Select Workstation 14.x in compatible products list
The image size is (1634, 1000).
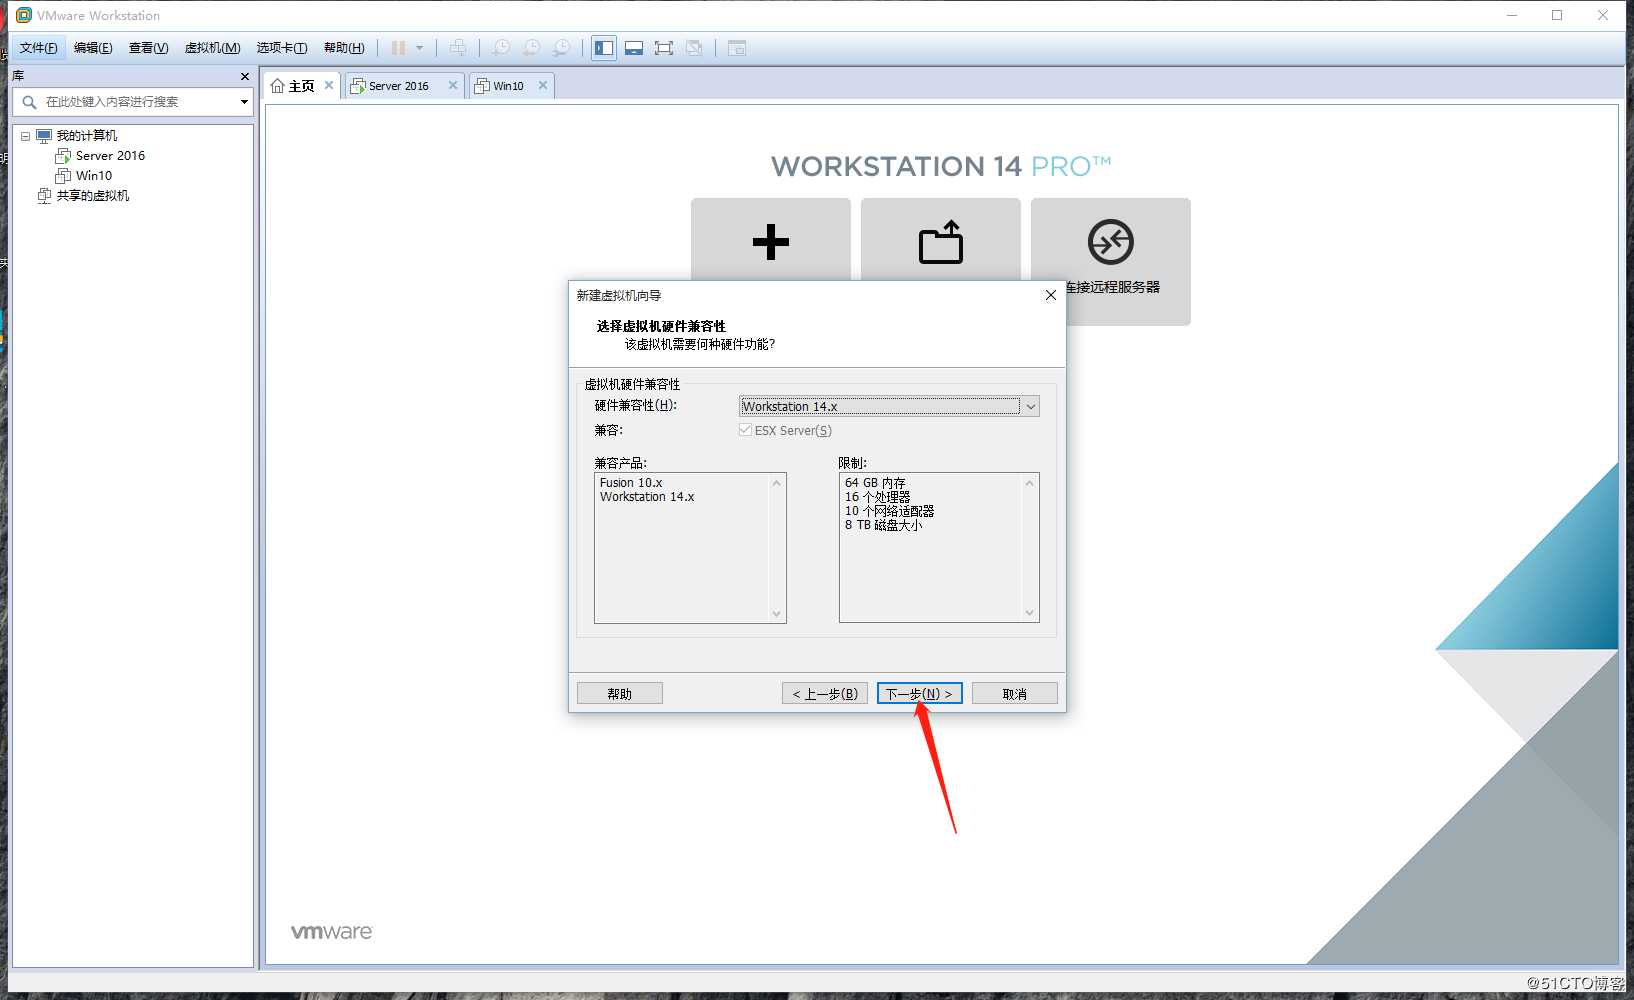pos(647,497)
